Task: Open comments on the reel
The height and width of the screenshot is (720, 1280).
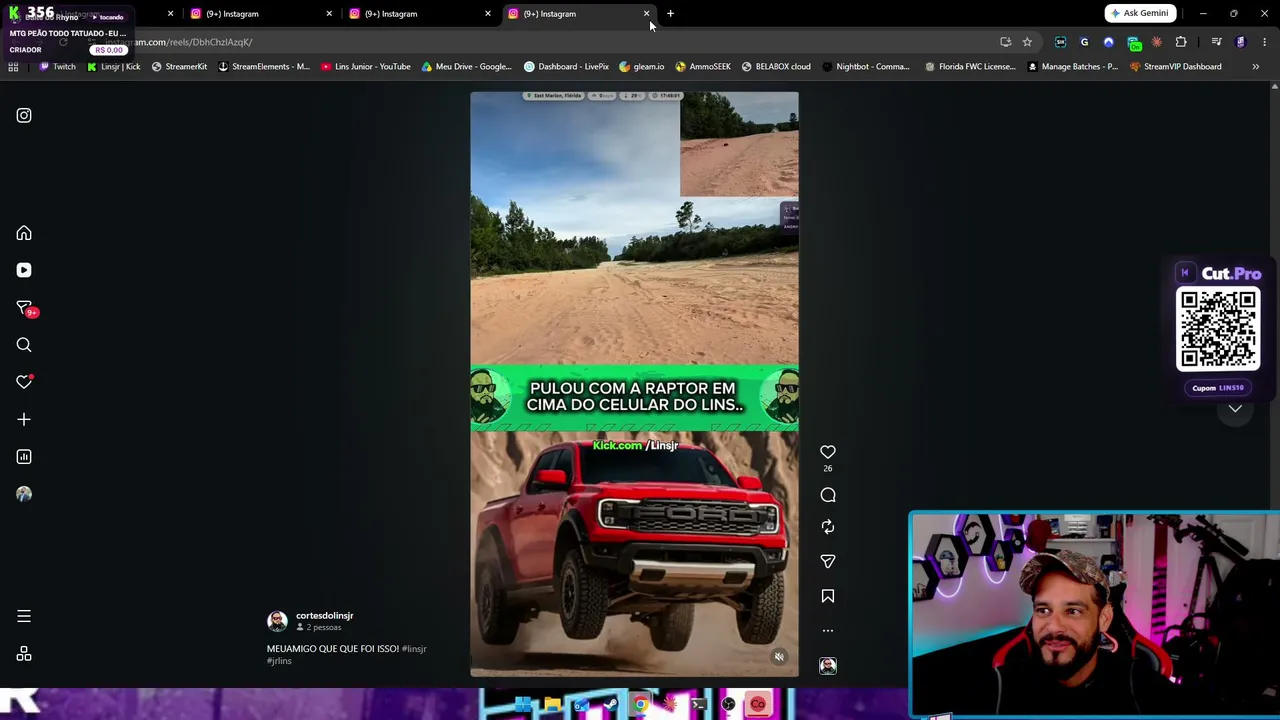Action: point(828,495)
